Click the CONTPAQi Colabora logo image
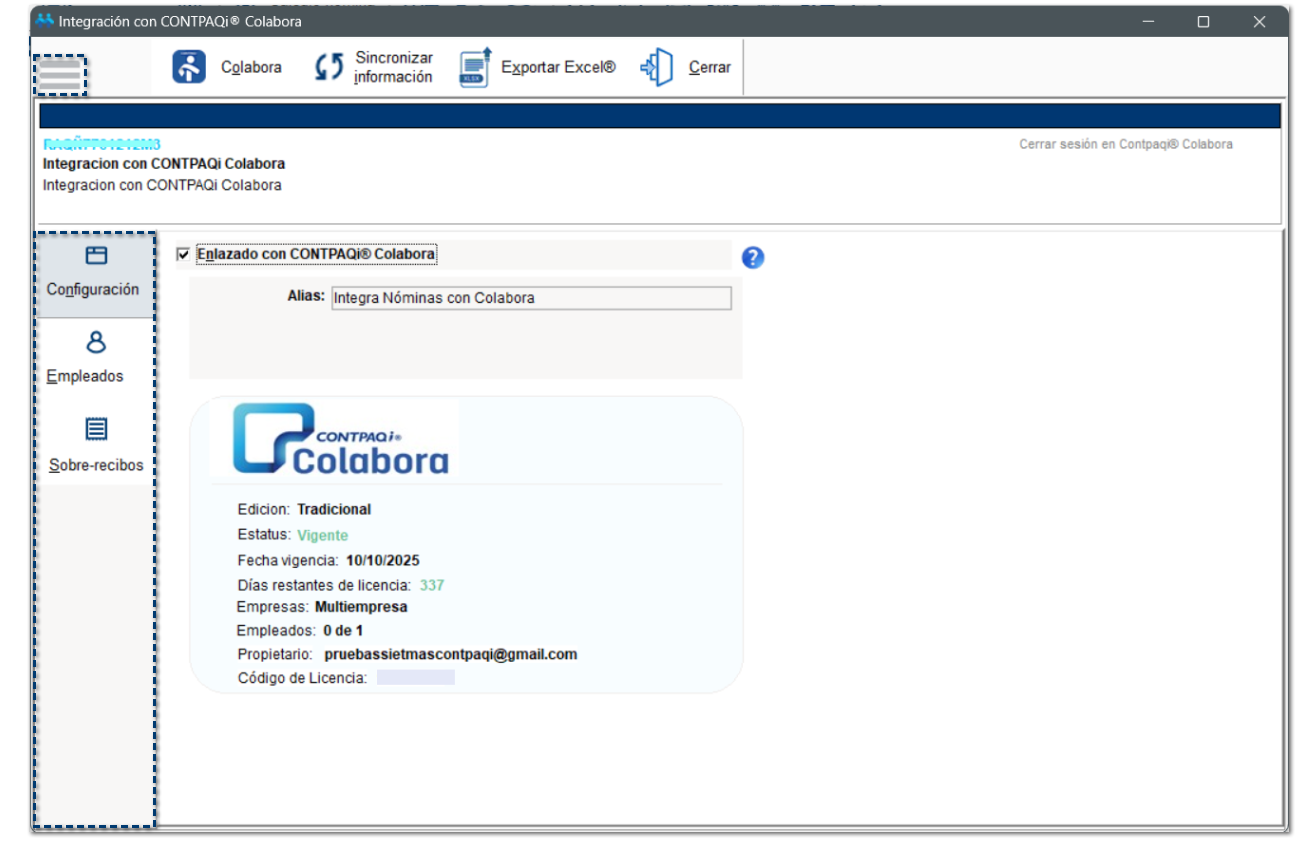 pyautogui.click(x=341, y=439)
